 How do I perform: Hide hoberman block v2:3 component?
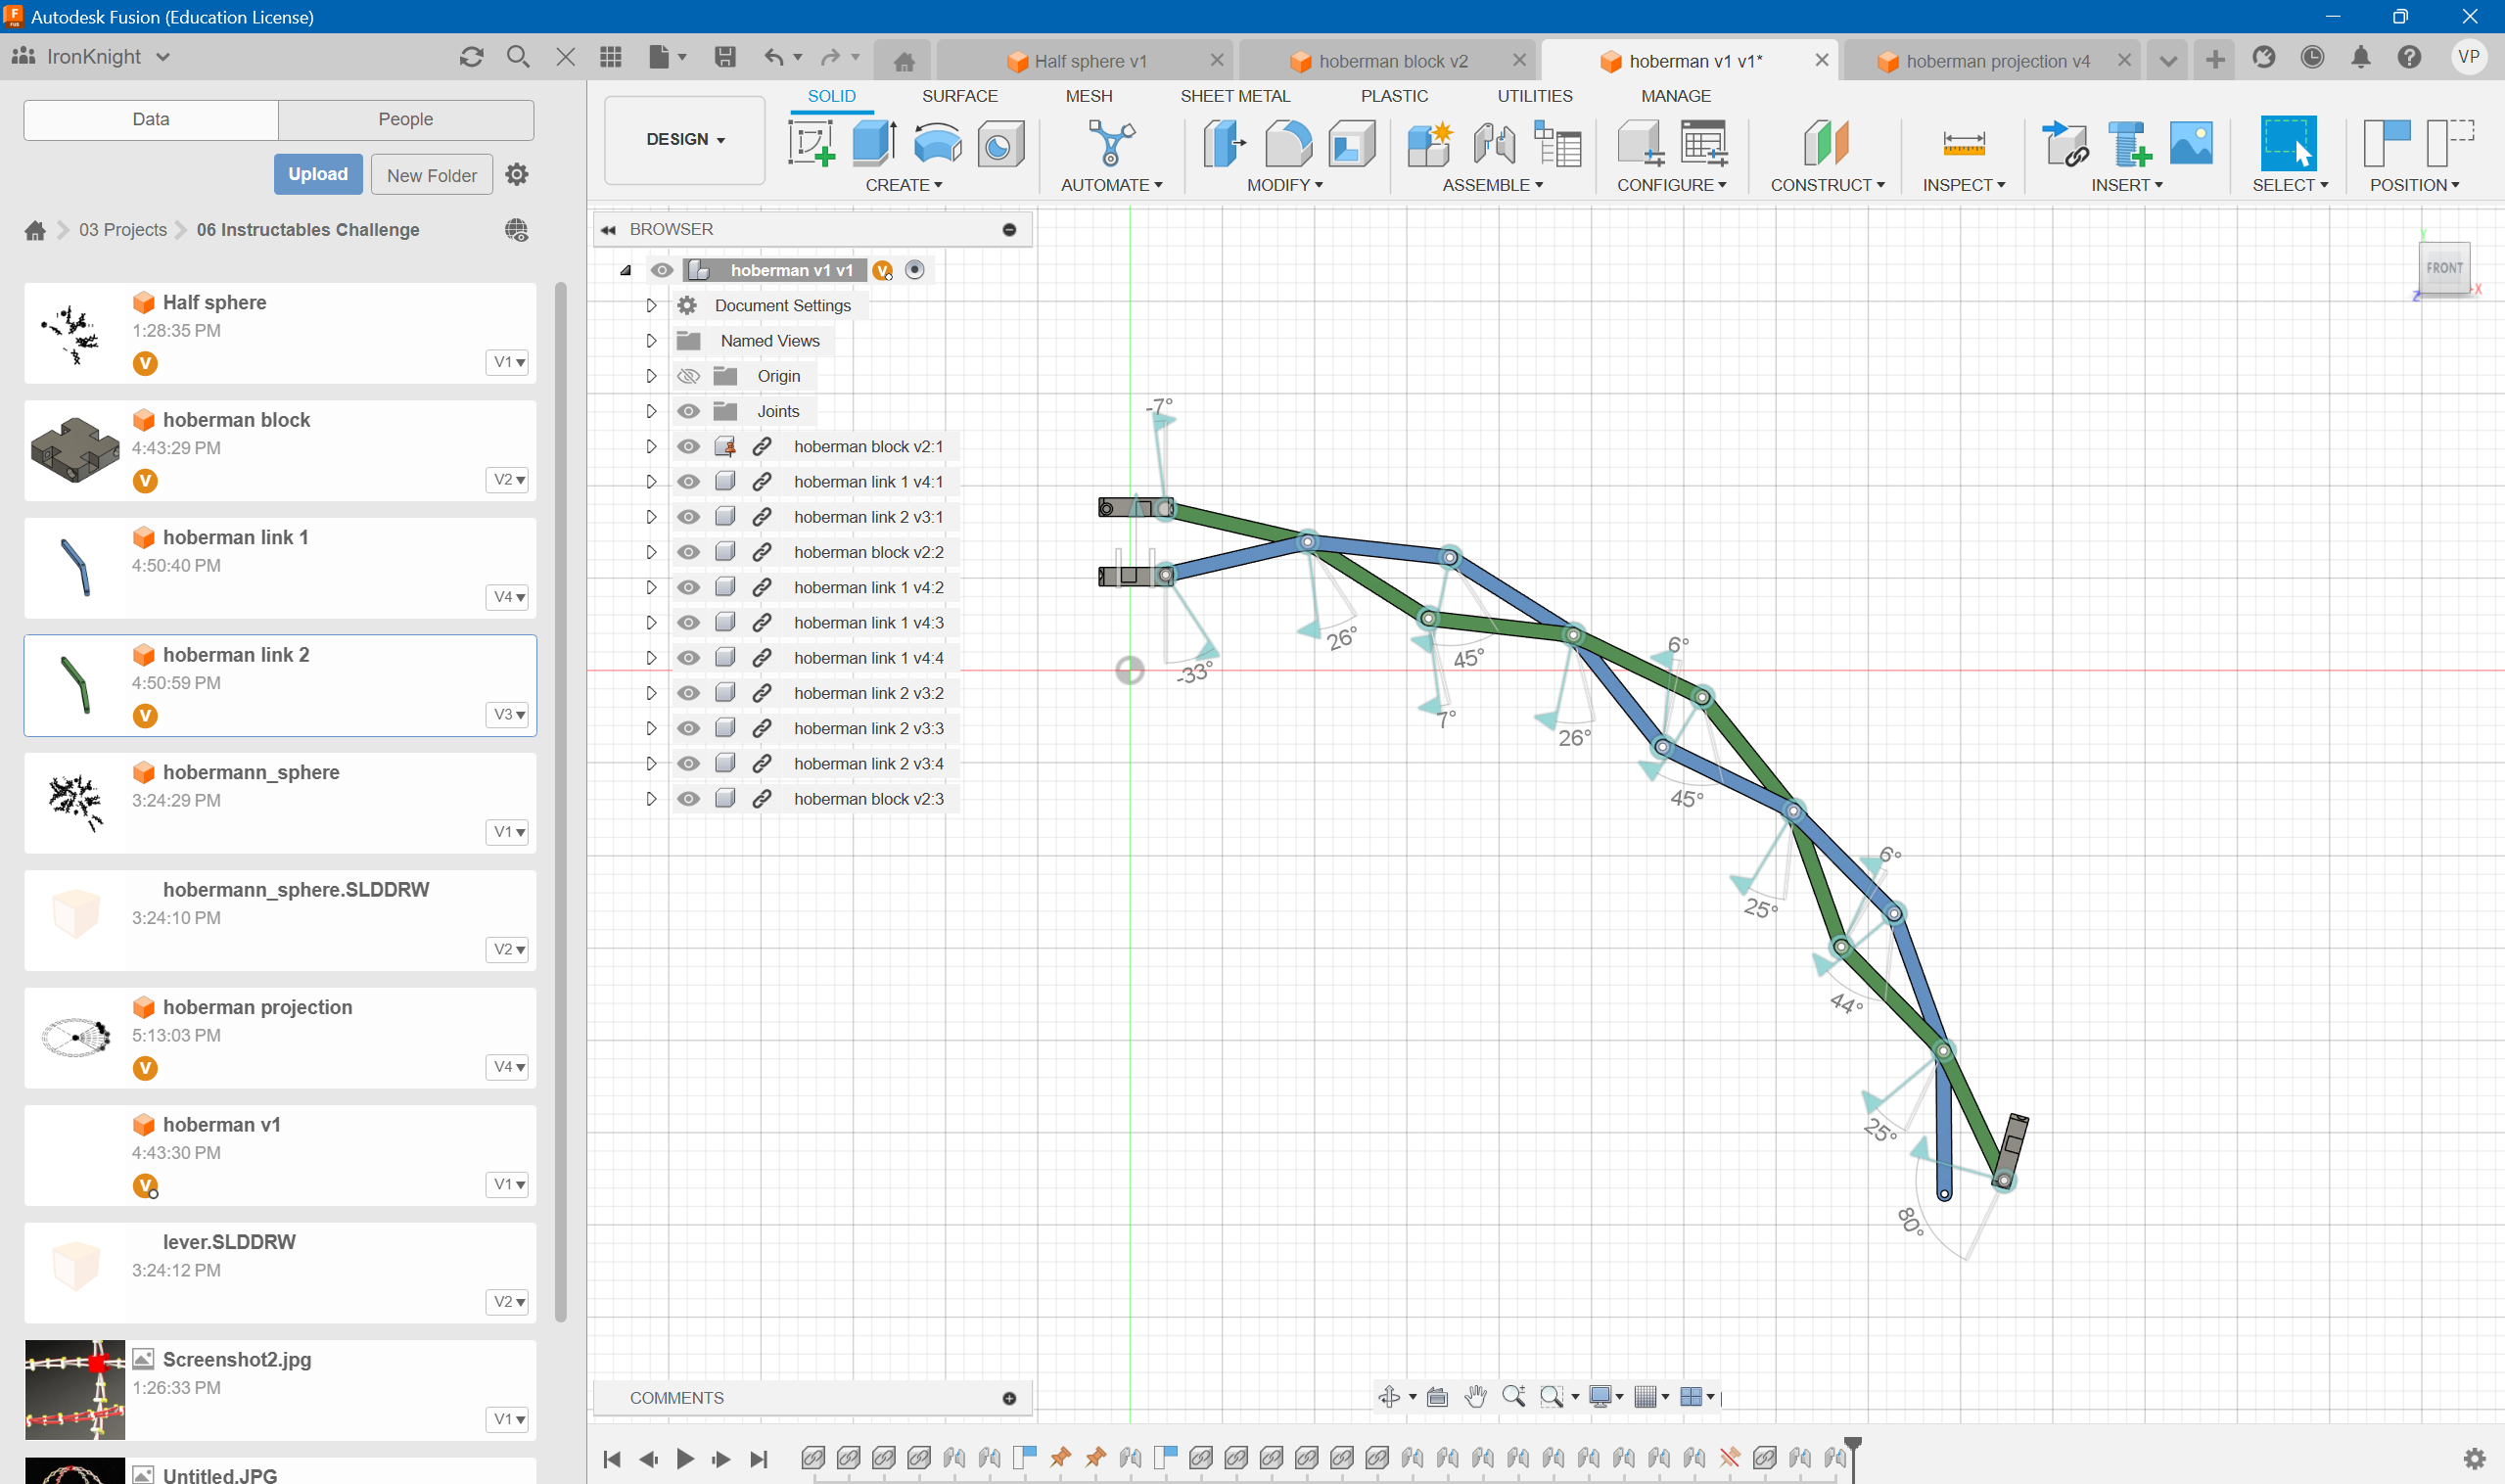click(x=688, y=799)
